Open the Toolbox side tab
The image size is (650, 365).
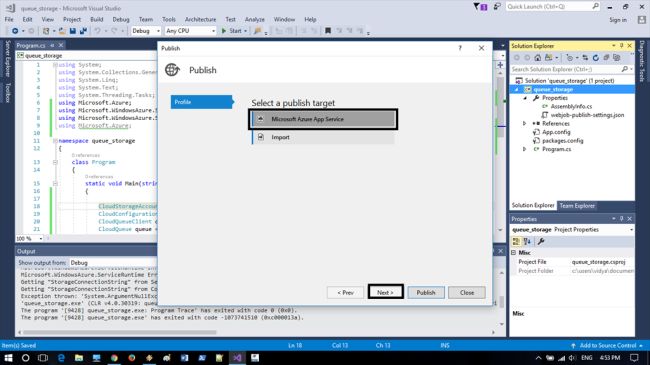(x=7, y=92)
